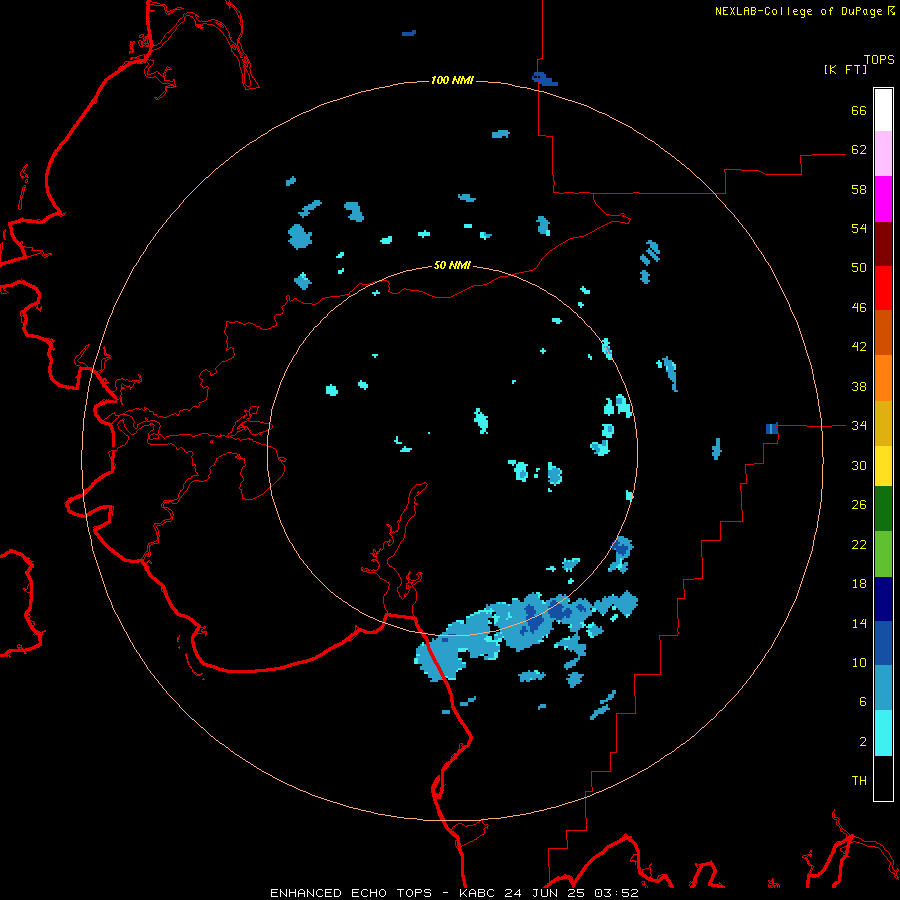Click the magenta swatch between 54 and 58
This screenshot has width=900, height=900.
tap(883, 199)
